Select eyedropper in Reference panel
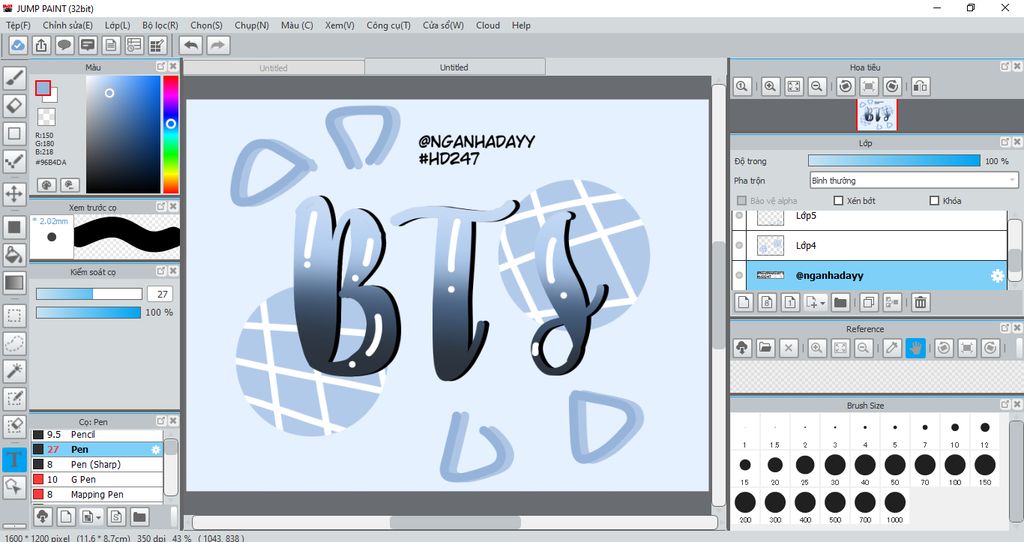The height and width of the screenshot is (542, 1024). click(x=892, y=348)
